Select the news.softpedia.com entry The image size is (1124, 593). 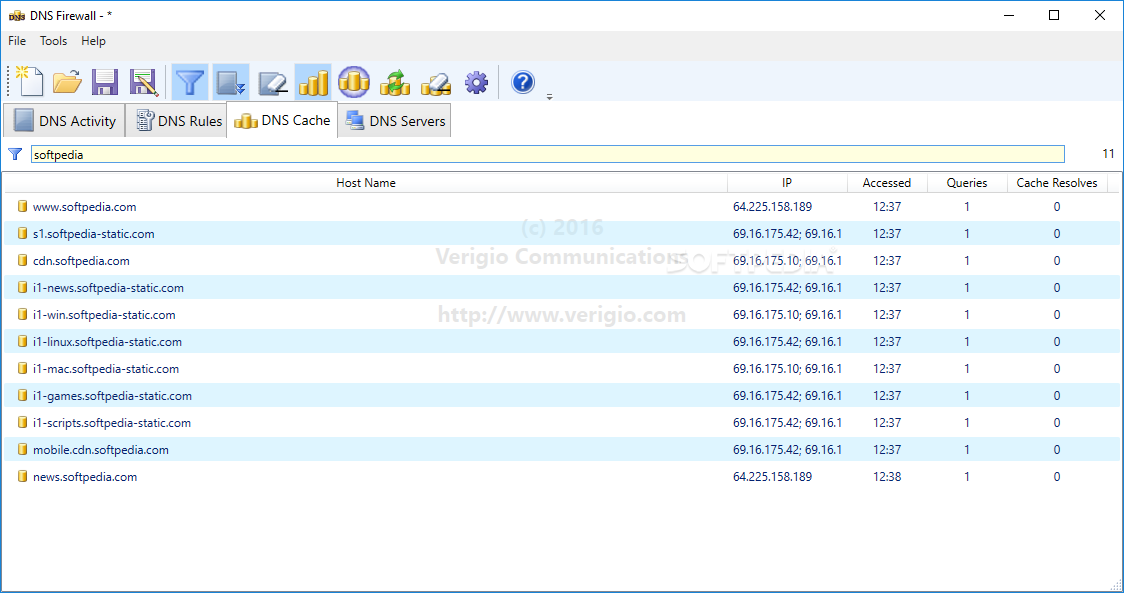coord(562,477)
